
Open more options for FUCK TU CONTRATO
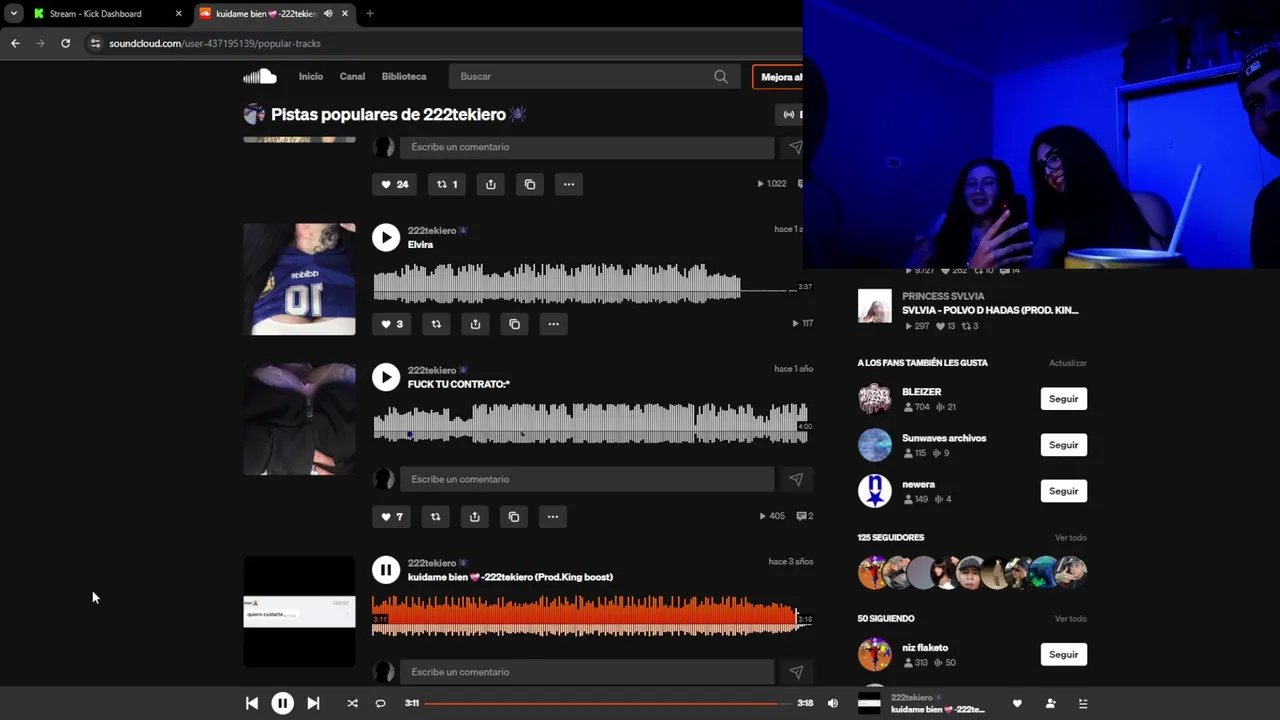[553, 517]
